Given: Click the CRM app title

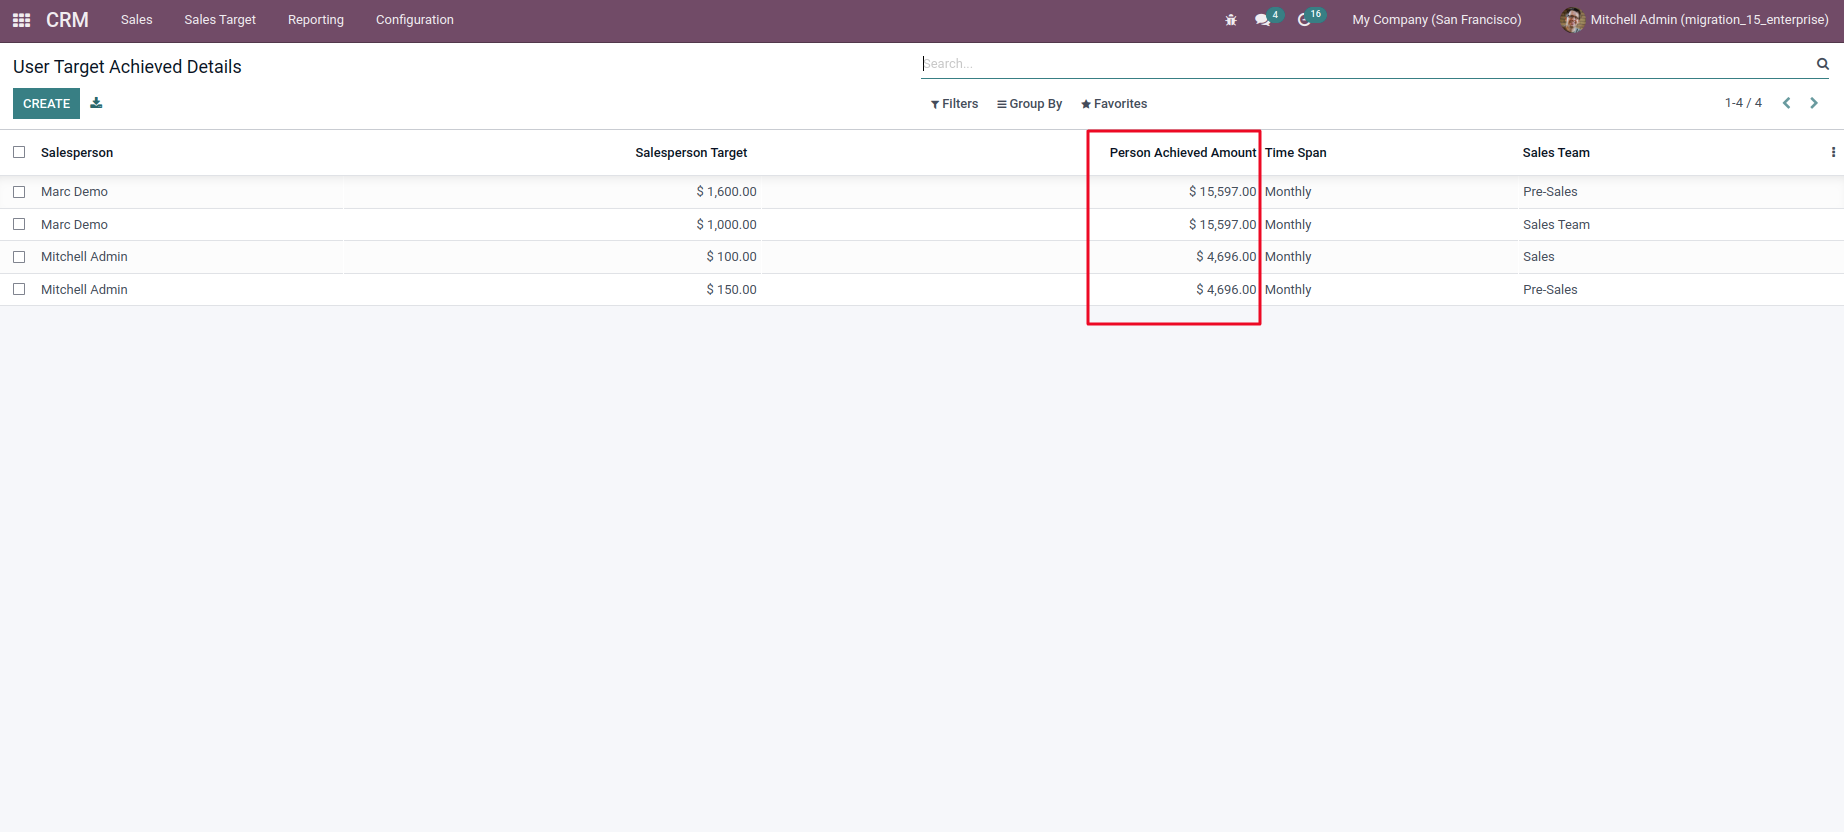Looking at the screenshot, I should tap(67, 20).
